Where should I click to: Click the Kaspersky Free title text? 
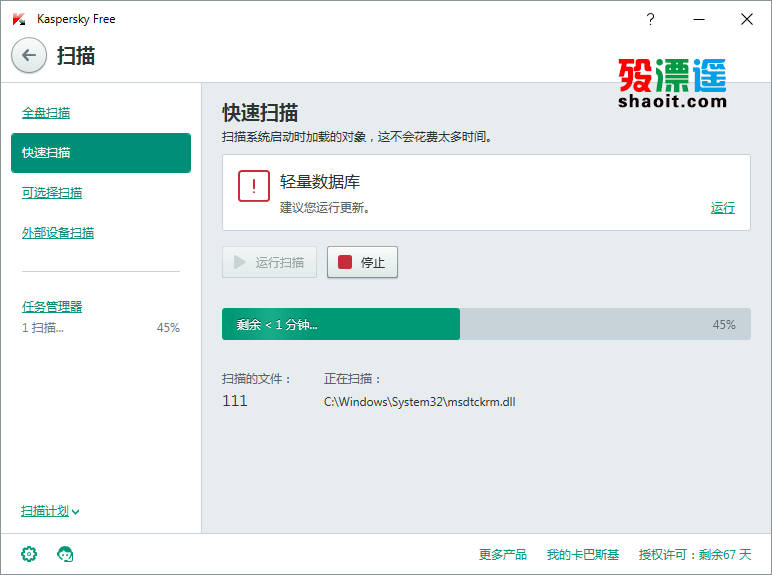[x=76, y=19]
